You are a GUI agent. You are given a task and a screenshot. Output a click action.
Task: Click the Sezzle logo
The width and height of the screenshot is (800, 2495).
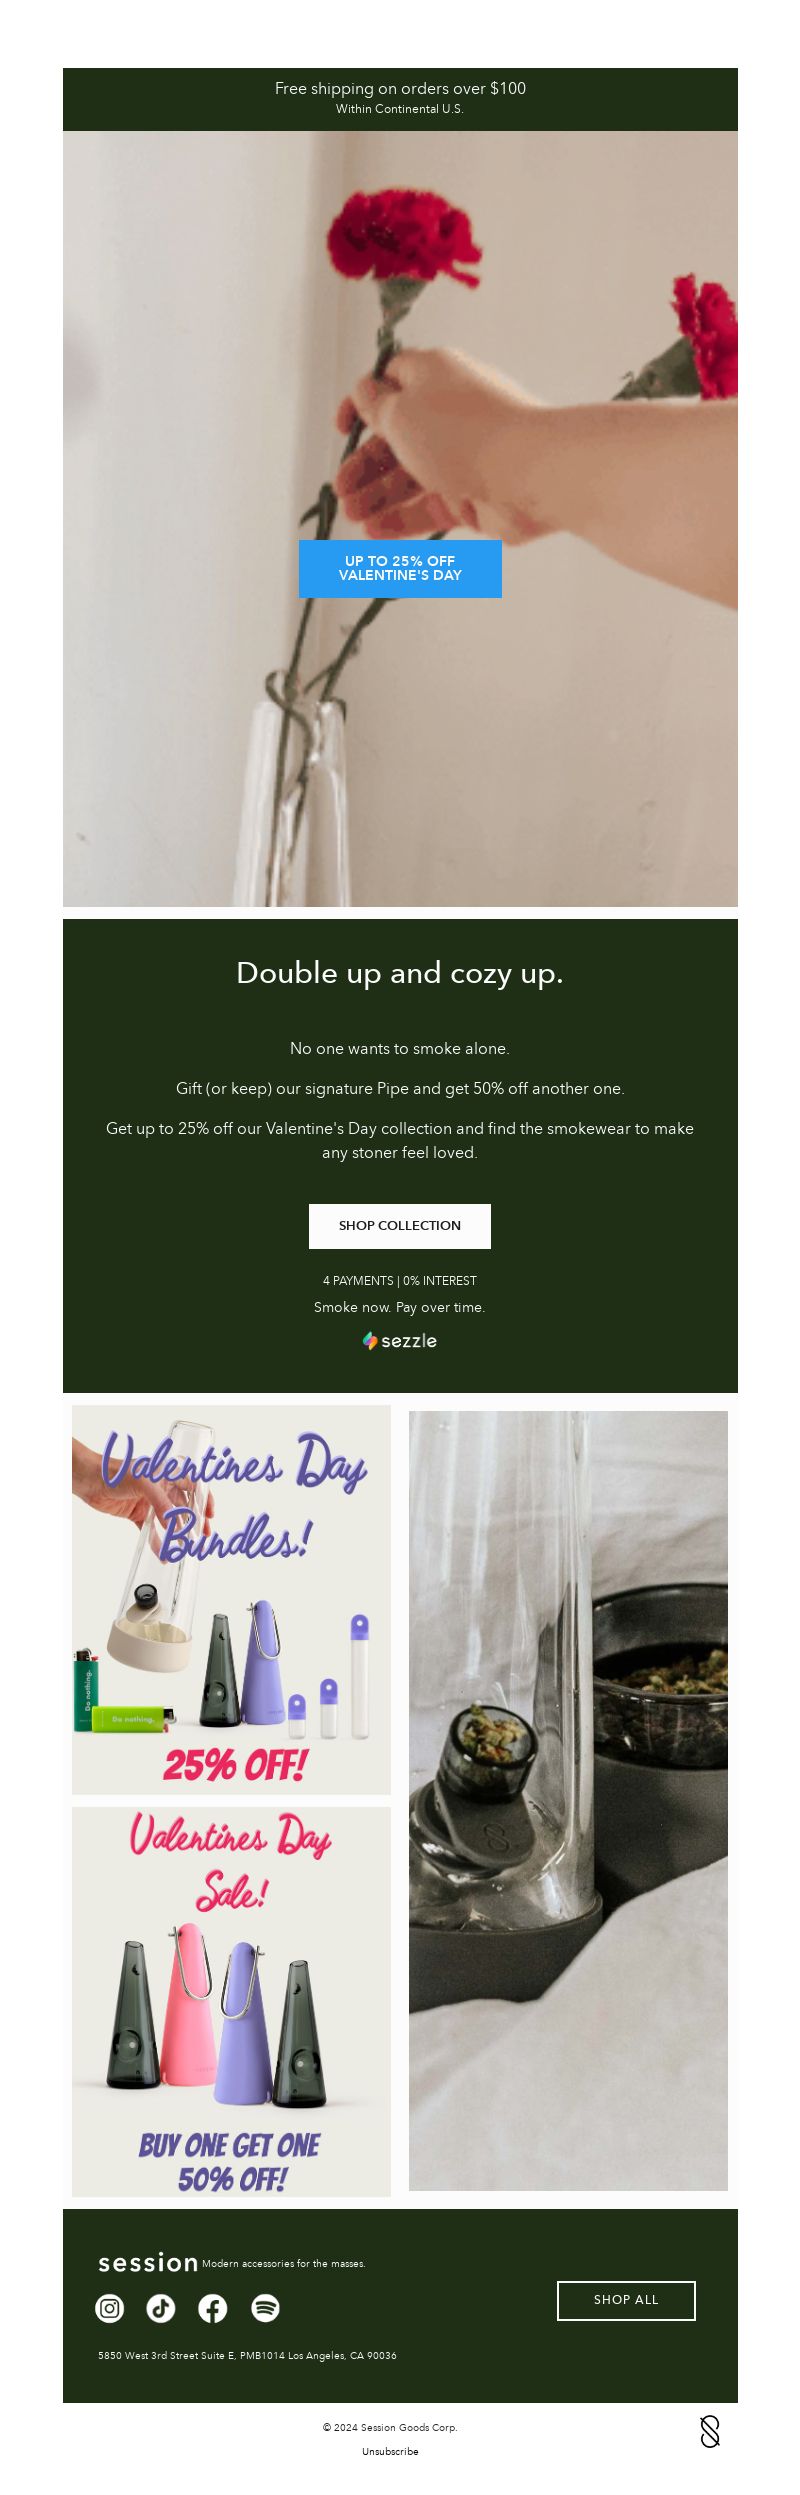click(x=400, y=1341)
